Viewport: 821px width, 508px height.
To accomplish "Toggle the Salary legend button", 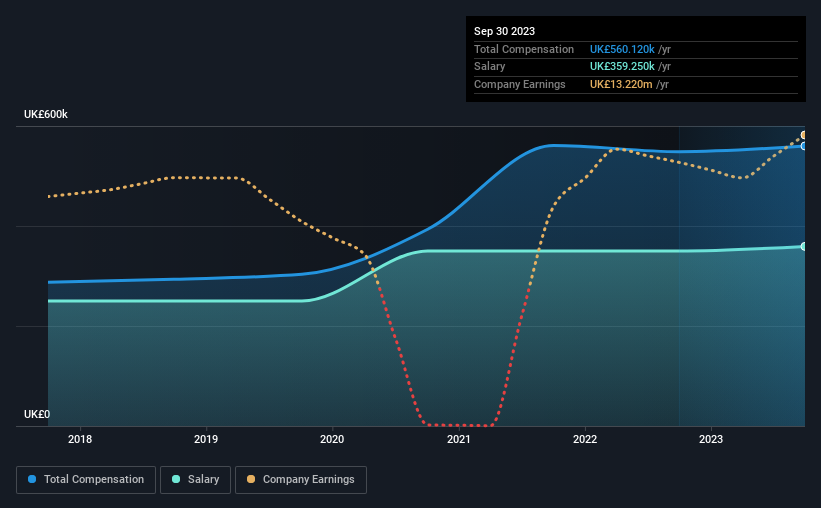I will [x=195, y=480].
